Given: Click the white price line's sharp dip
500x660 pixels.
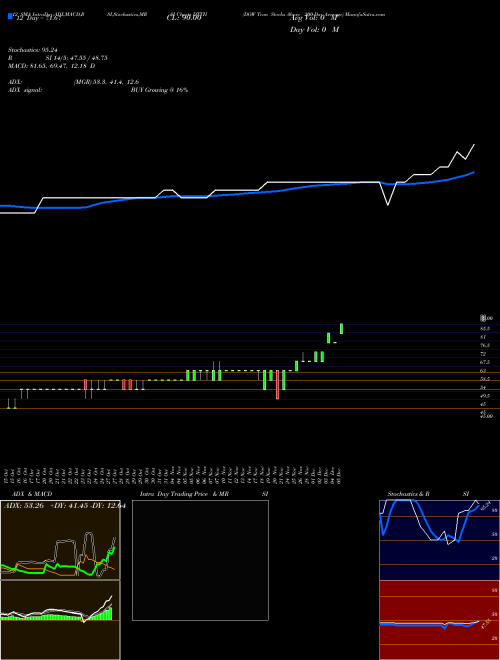Looking at the screenshot, I should point(388,205).
